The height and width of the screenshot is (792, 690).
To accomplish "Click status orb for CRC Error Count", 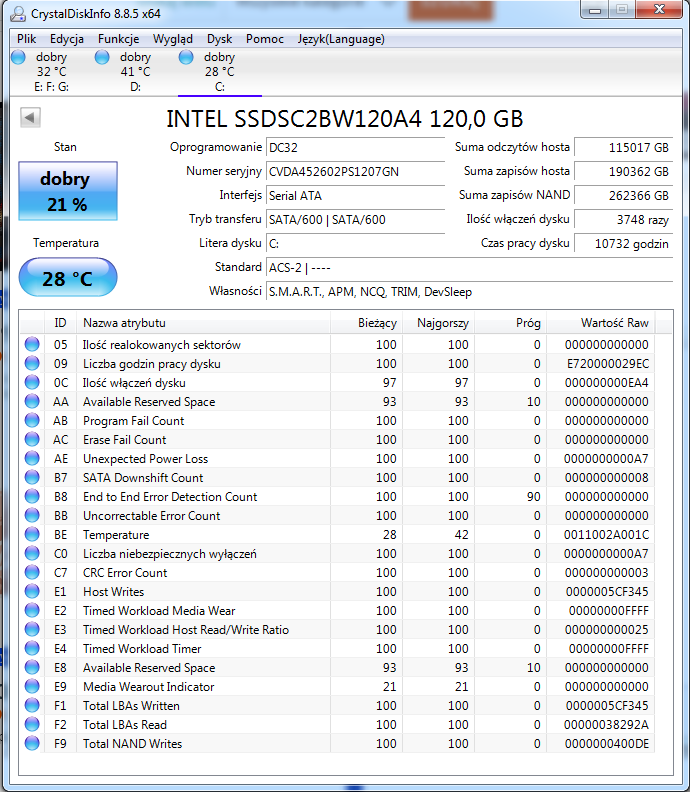I will pos(32,572).
